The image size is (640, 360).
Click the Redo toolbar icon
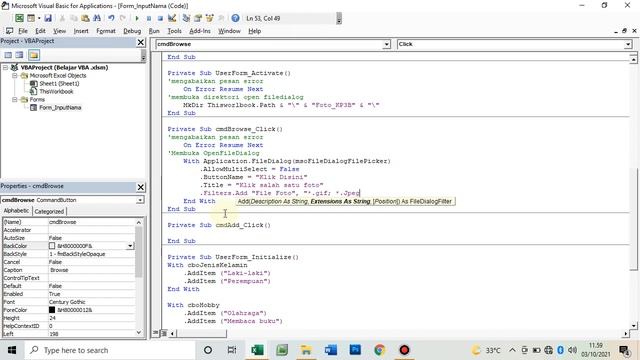point(122,18)
